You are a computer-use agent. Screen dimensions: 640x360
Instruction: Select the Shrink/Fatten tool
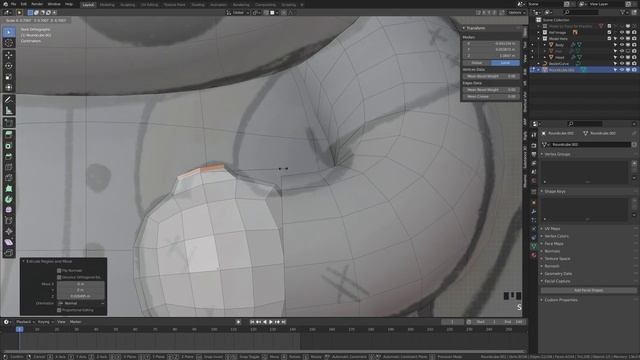click(9, 231)
